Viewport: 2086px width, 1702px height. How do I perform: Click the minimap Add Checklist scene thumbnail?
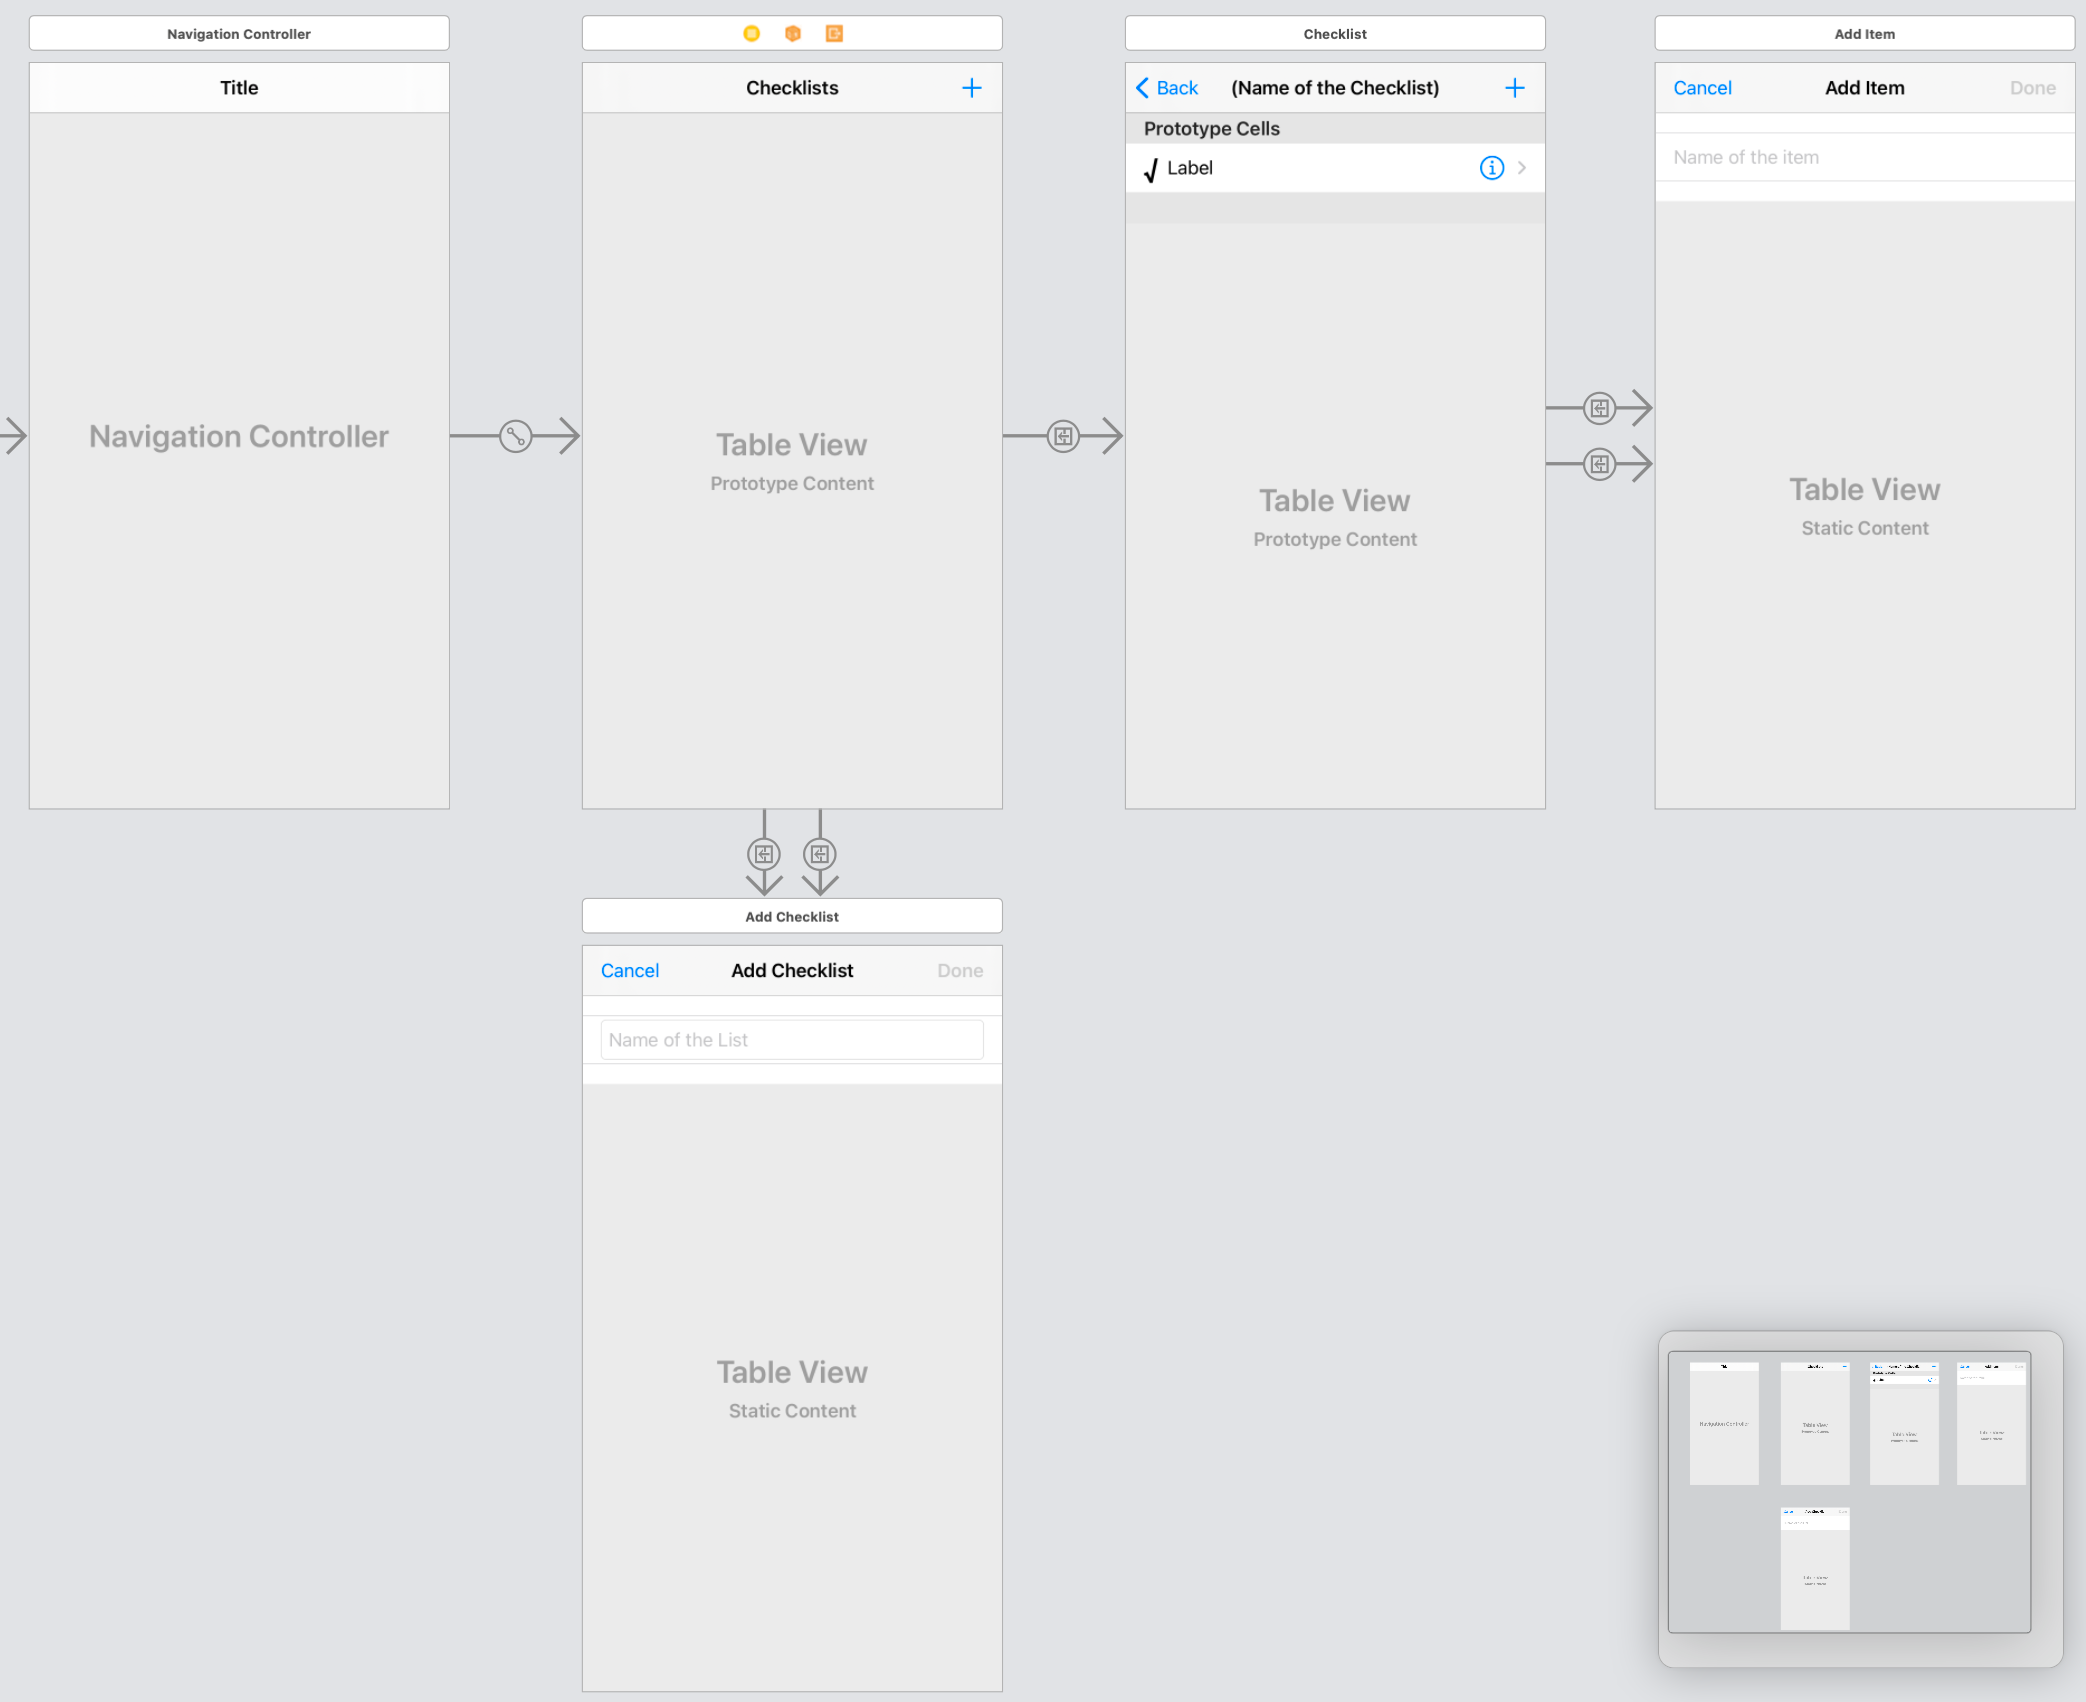tap(1814, 1567)
